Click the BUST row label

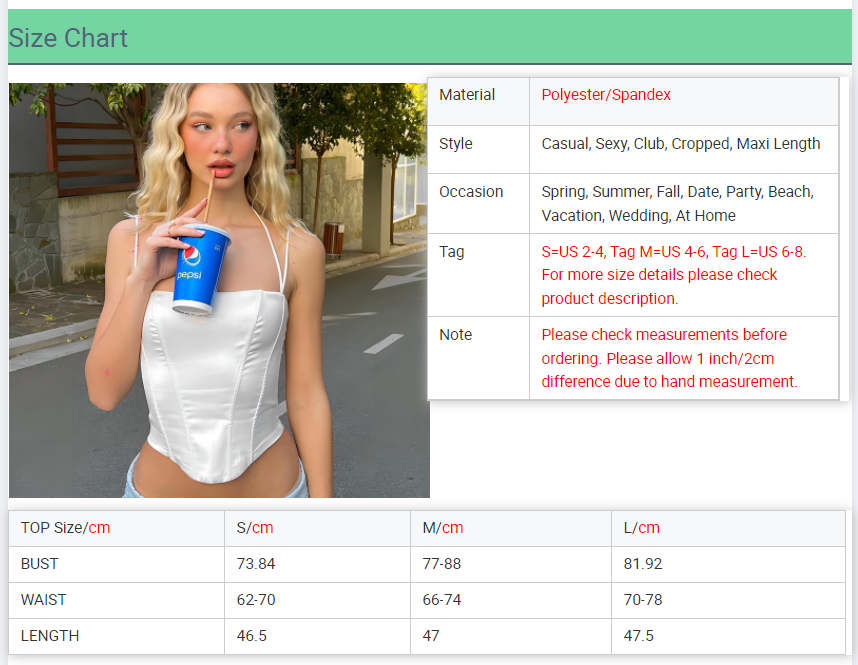click(40, 564)
